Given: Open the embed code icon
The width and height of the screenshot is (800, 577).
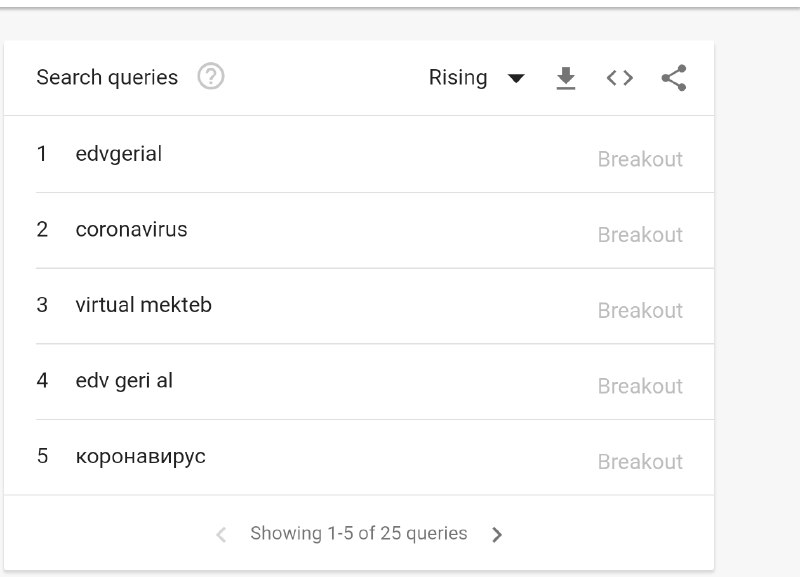Looking at the screenshot, I should point(619,78).
